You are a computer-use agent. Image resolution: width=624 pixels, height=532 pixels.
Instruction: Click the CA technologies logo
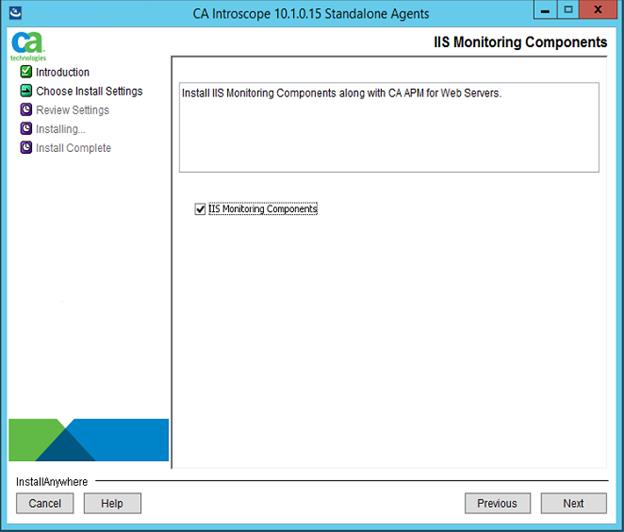28,46
